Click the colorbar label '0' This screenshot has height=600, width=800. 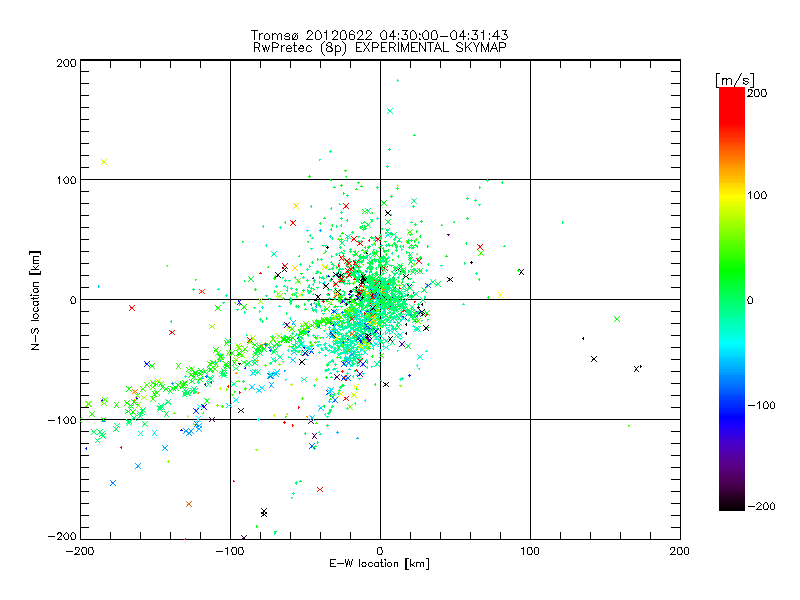pyautogui.click(x=750, y=300)
